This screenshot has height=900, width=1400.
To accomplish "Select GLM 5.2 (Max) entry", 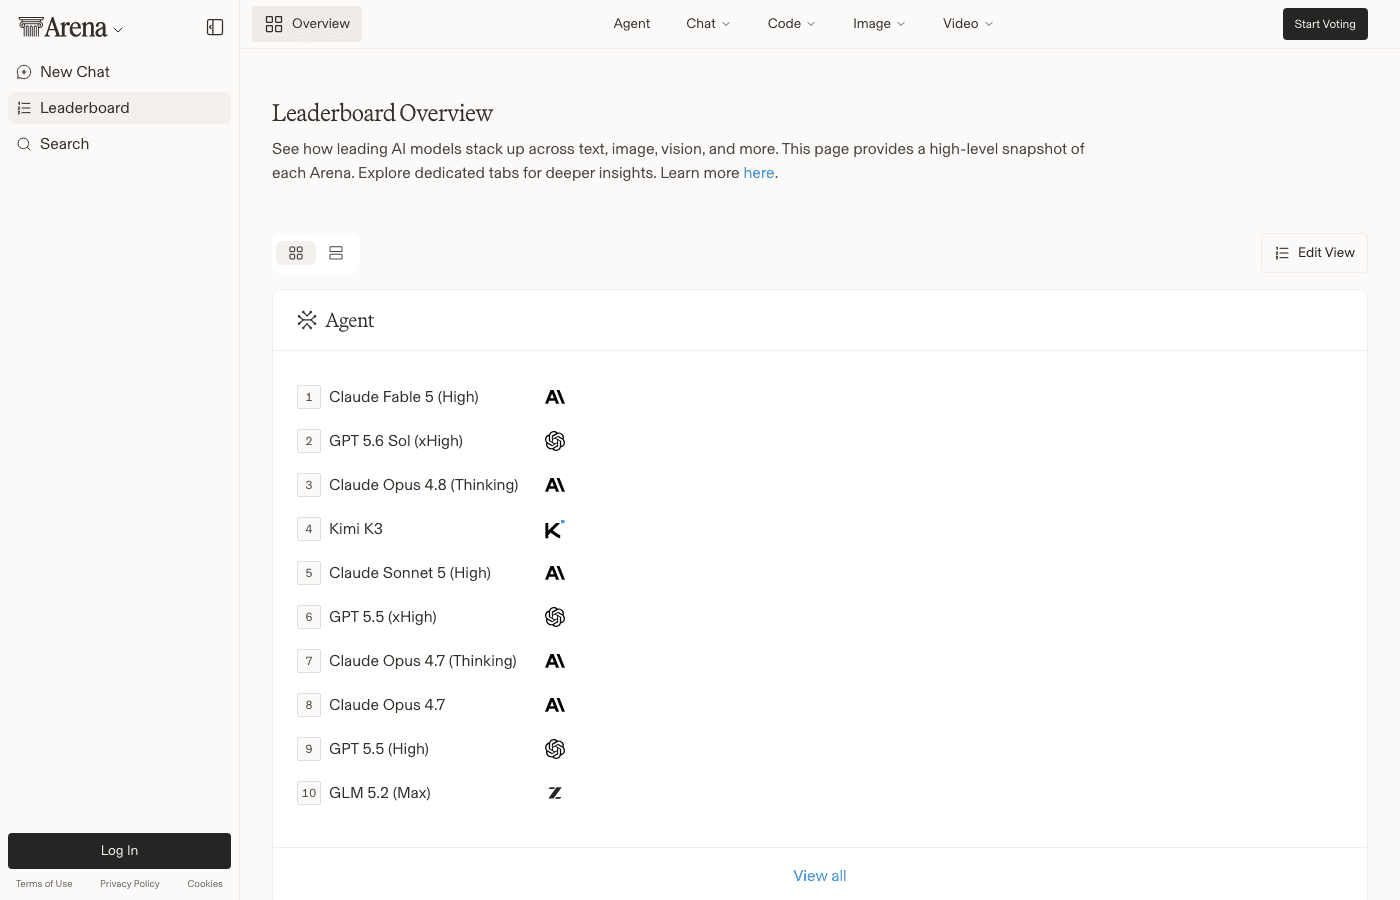I will click(x=380, y=793).
